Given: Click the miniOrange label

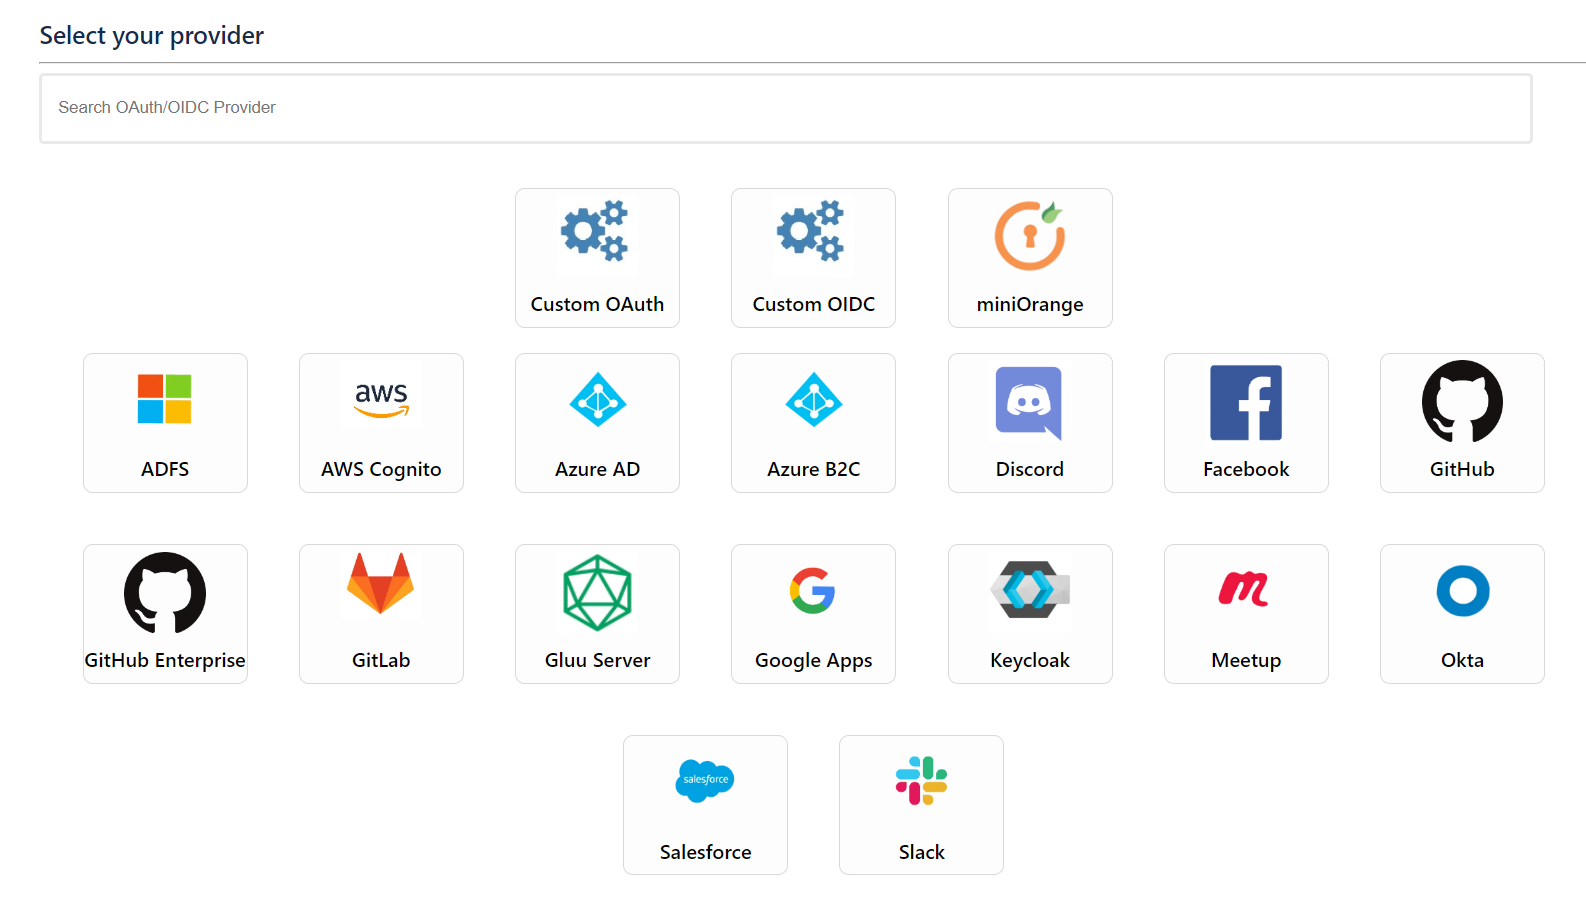Looking at the screenshot, I should point(1030,305).
